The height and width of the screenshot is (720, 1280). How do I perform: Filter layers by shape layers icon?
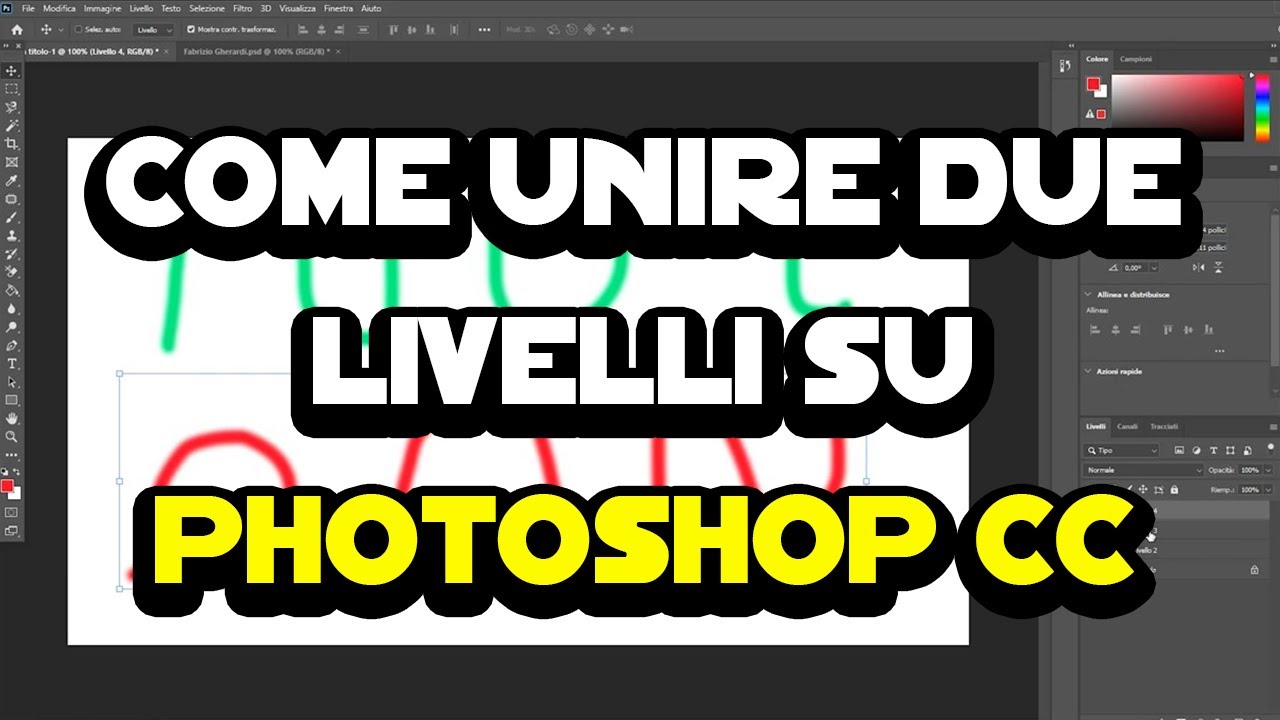coord(1230,450)
